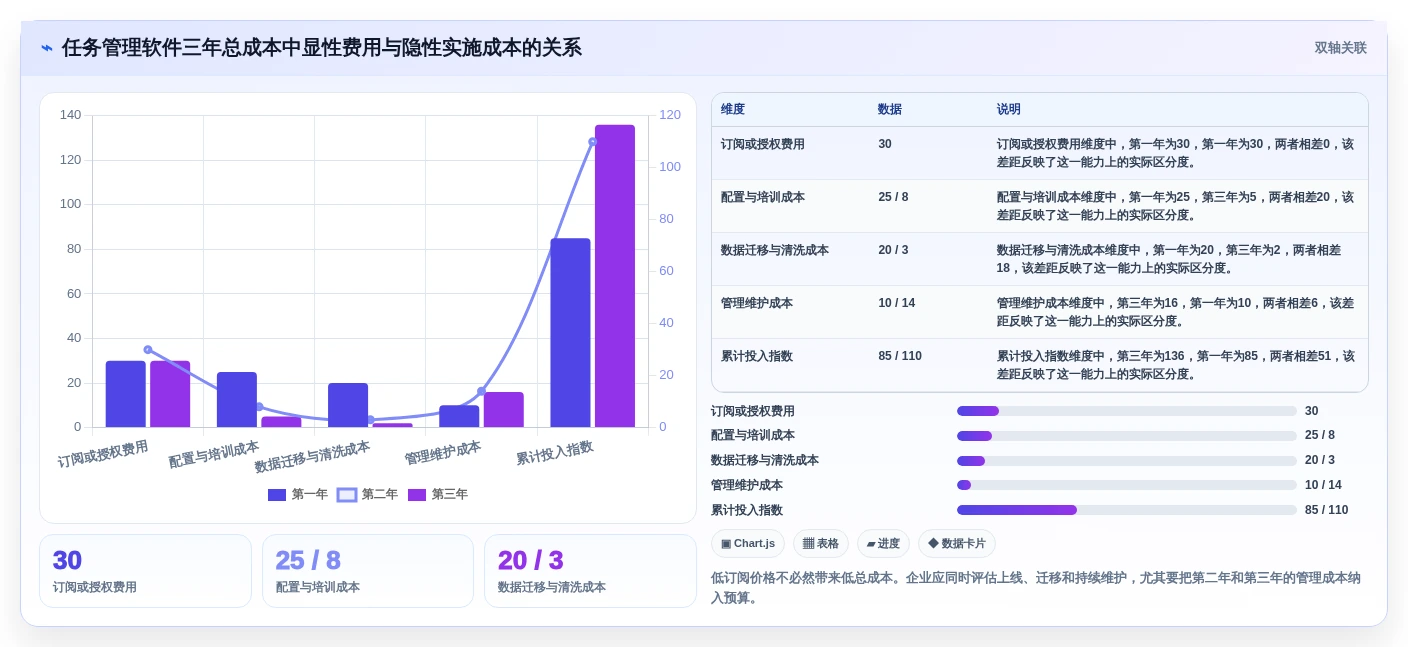Click the 配置与培训成本 table row label
This screenshot has height=647, width=1408.
pos(763,197)
